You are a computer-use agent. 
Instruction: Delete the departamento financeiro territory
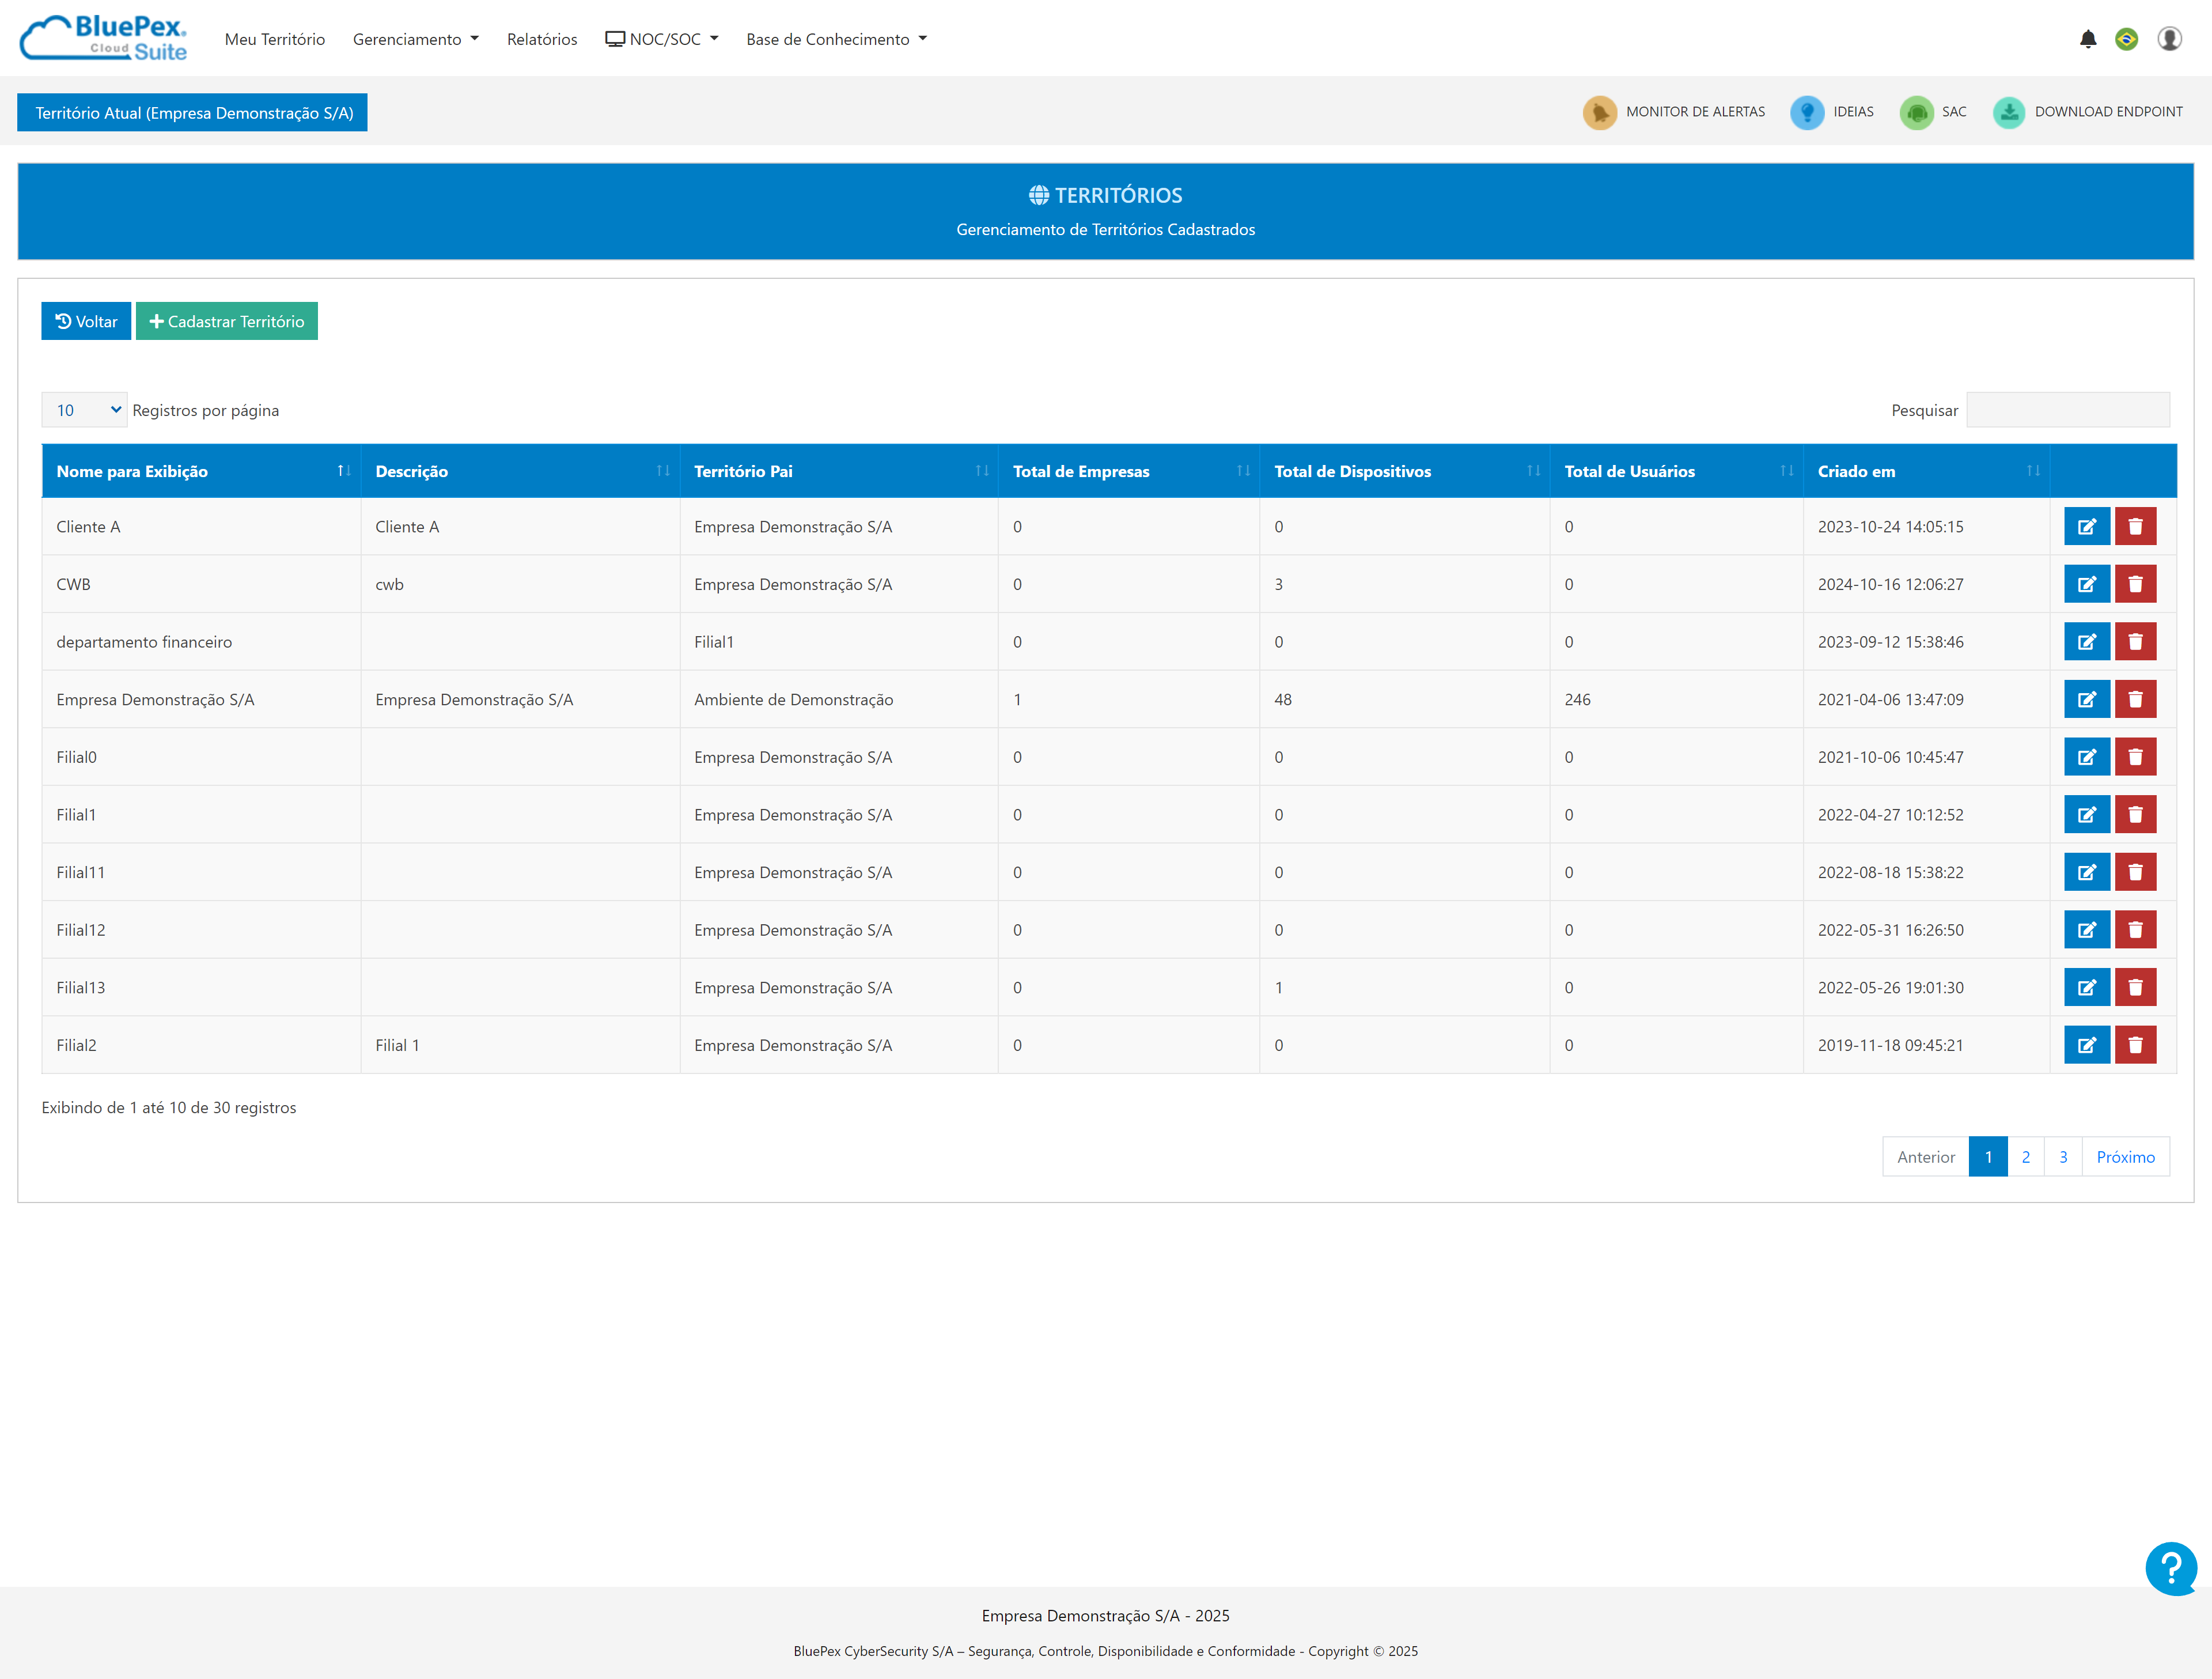pos(2135,641)
